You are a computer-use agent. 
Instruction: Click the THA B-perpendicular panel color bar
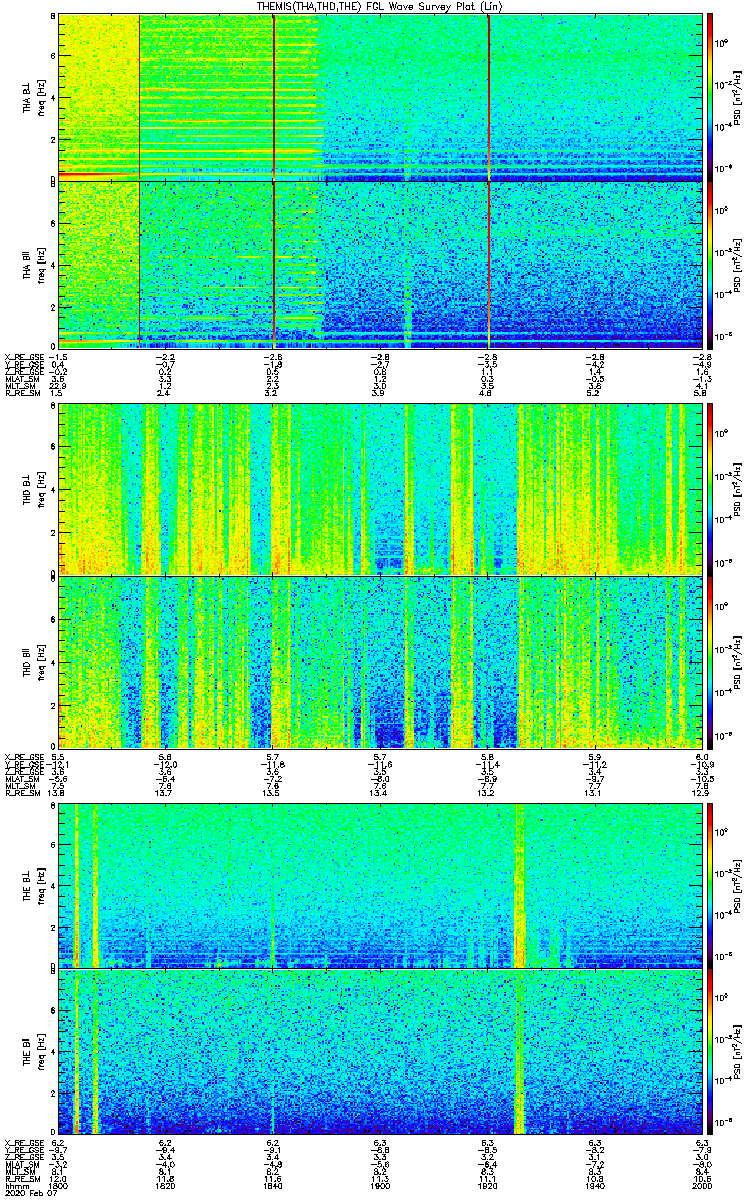[x=710, y=95]
